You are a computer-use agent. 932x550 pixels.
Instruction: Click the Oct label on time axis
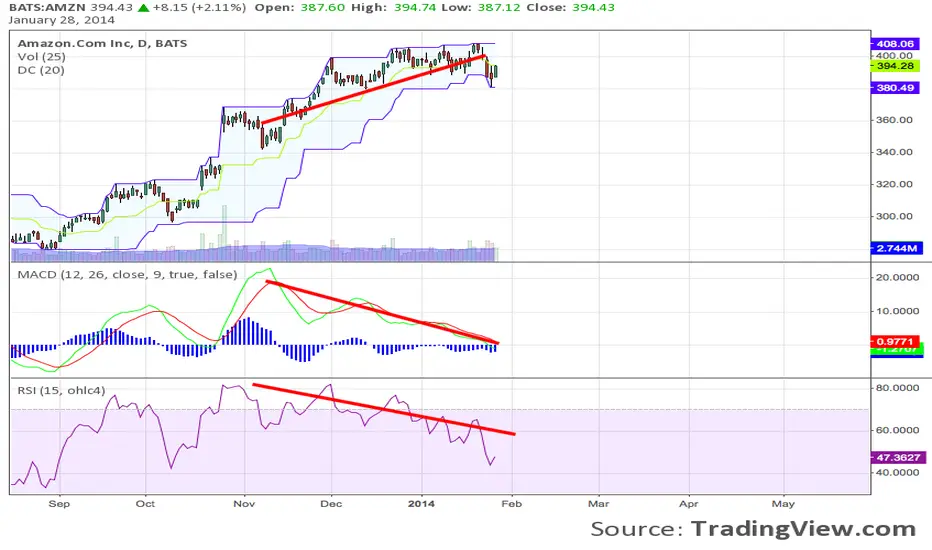pos(145,504)
